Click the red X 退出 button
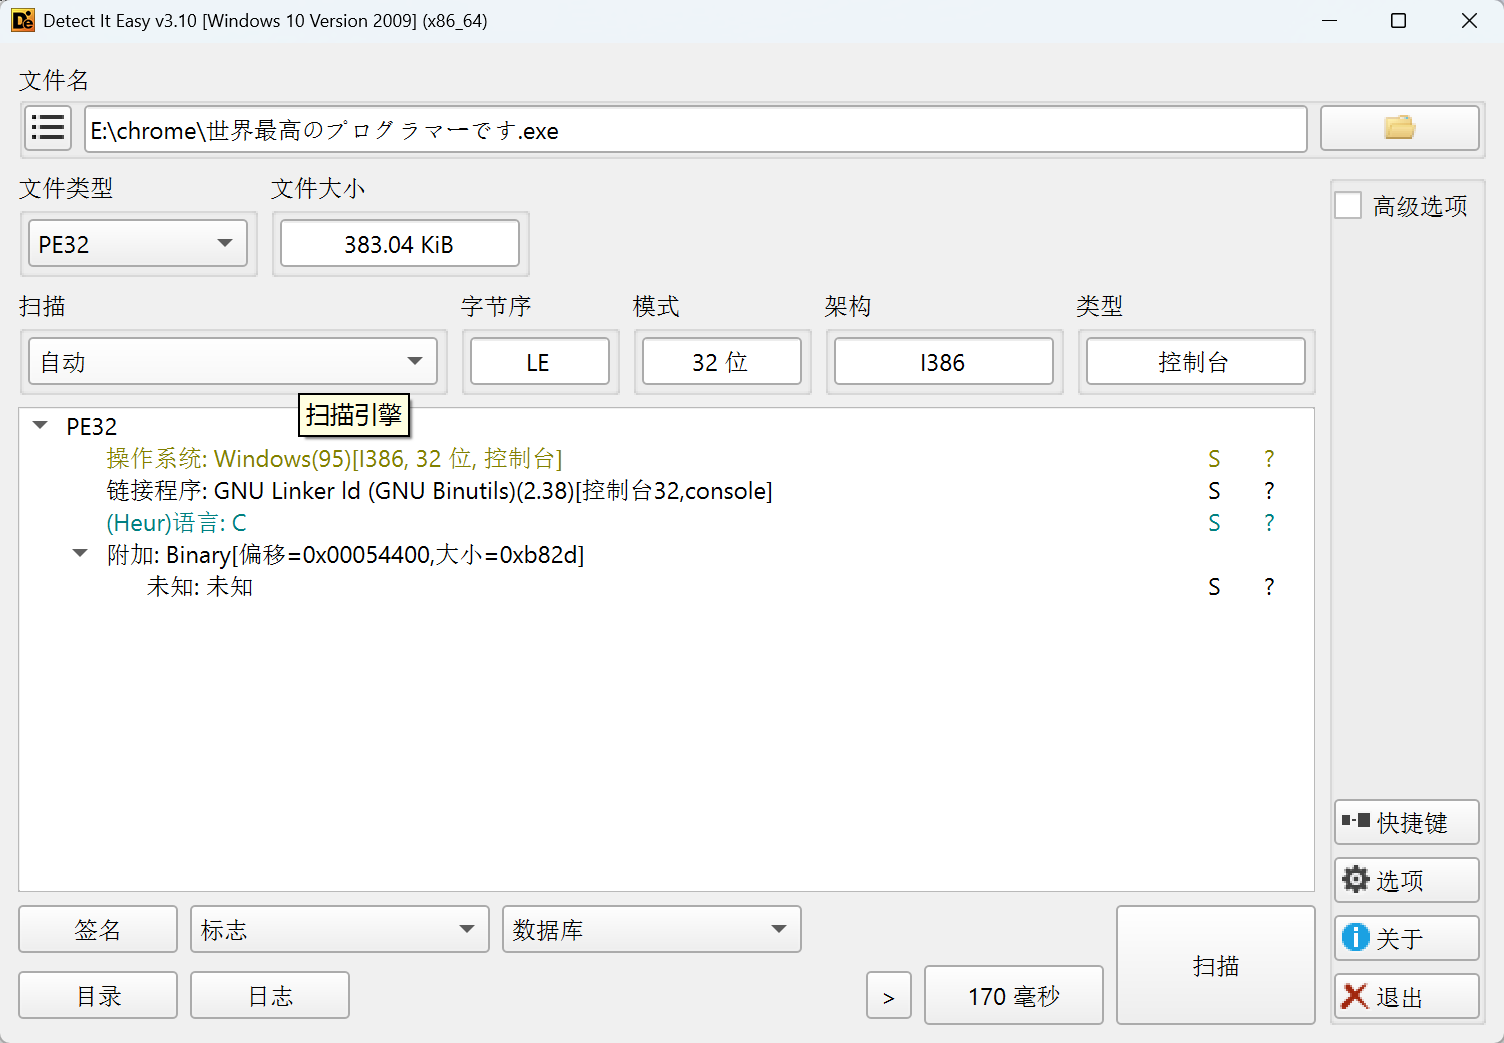 click(x=1406, y=997)
